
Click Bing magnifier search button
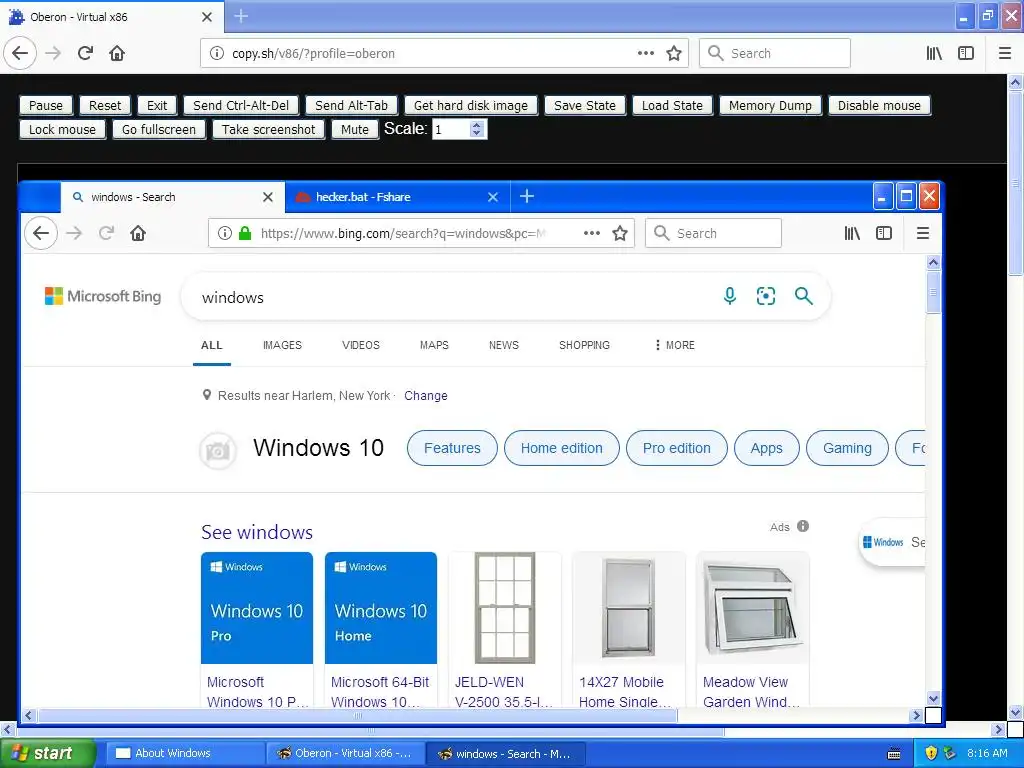click(804, 296)
